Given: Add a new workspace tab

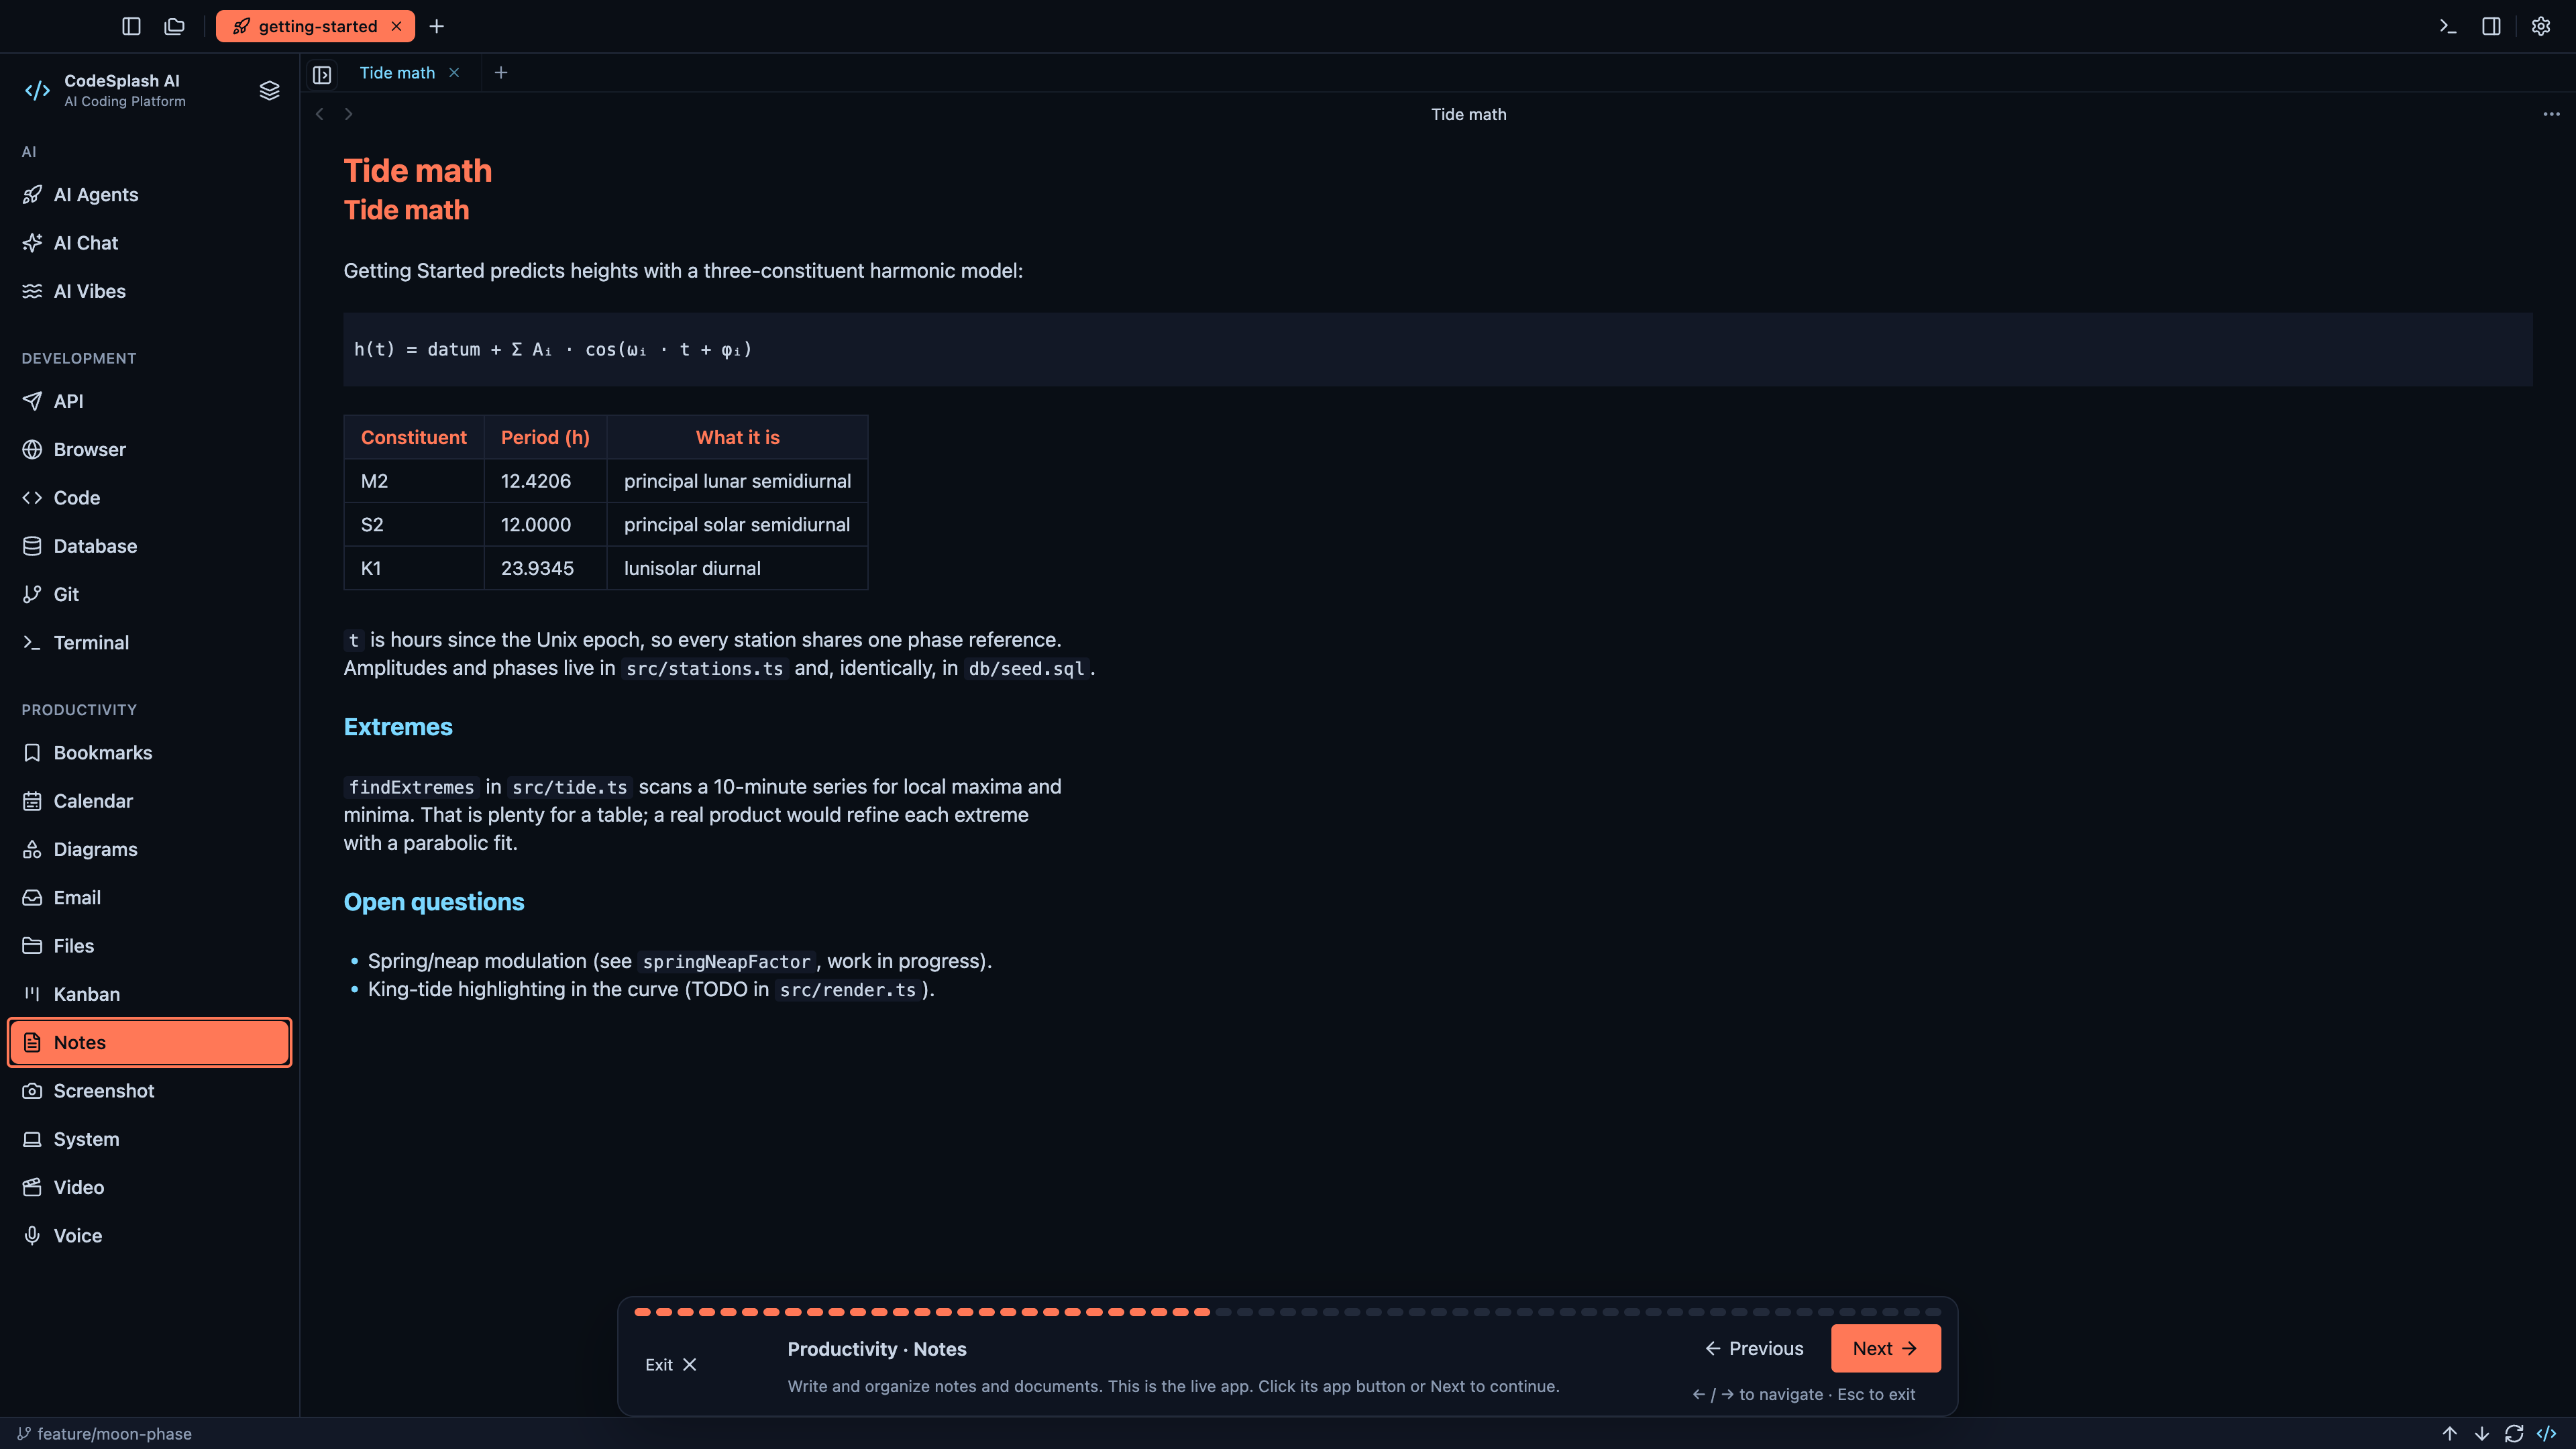Looking at the screenshot, I should click(x=437, y=26).
